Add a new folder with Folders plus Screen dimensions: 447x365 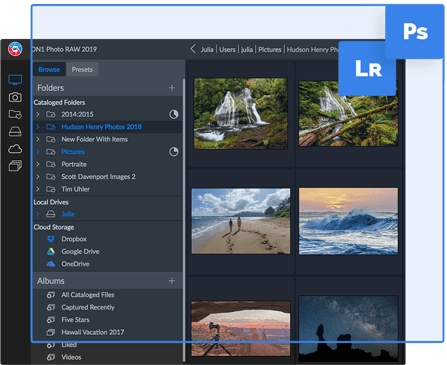pyautogui.click(x=172, y=88)
